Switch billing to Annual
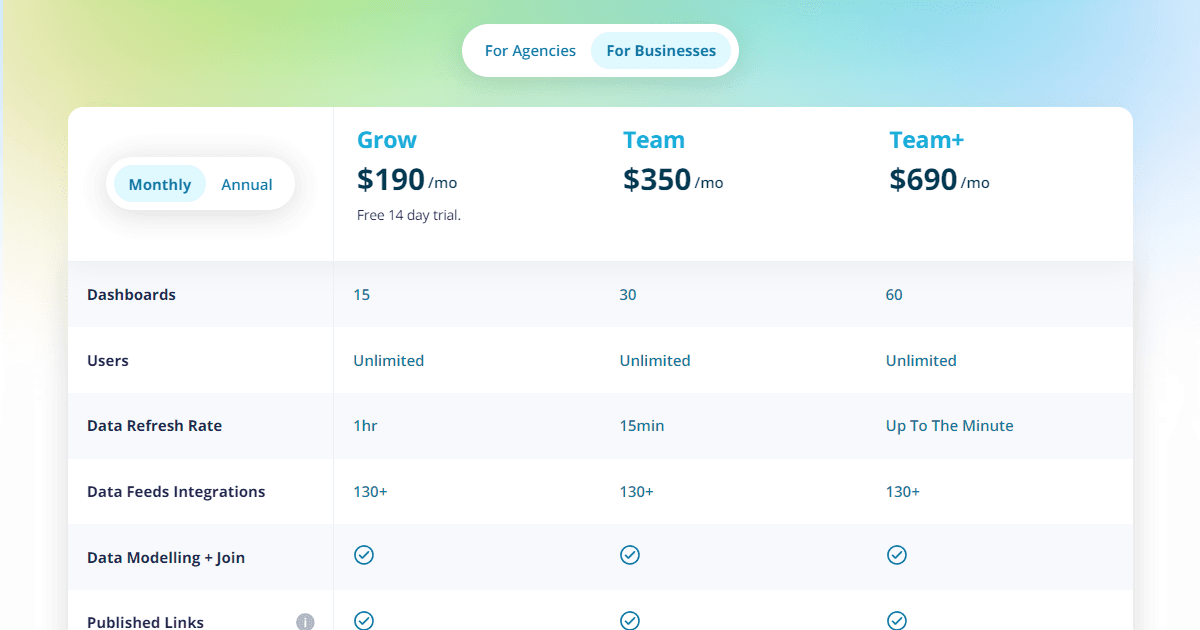The width and height of the screenshot is (1200, 630). tap(247, 184)
